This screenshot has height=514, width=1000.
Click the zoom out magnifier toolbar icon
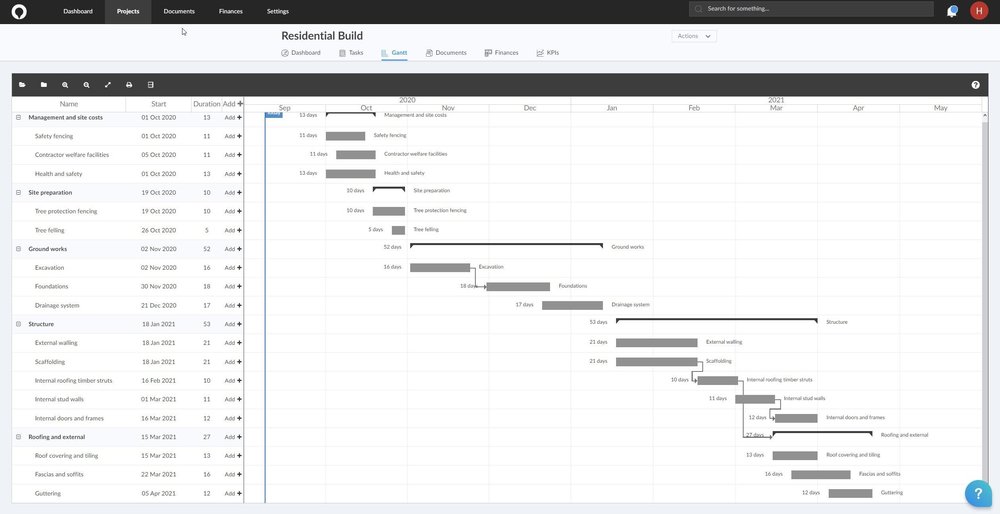(x=86, y=85)
